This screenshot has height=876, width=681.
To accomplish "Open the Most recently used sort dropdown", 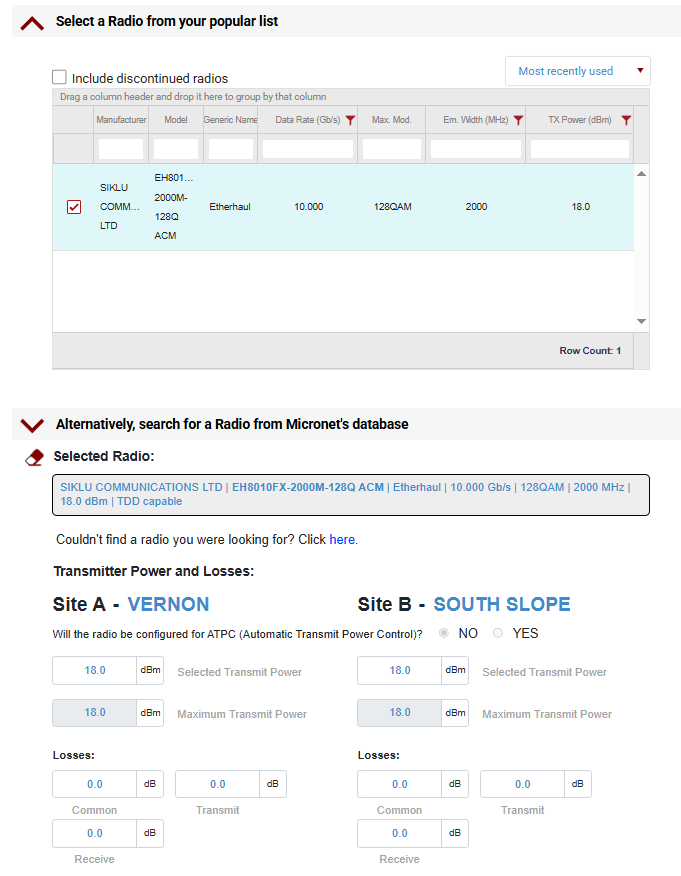I will (x=578, y=71).
